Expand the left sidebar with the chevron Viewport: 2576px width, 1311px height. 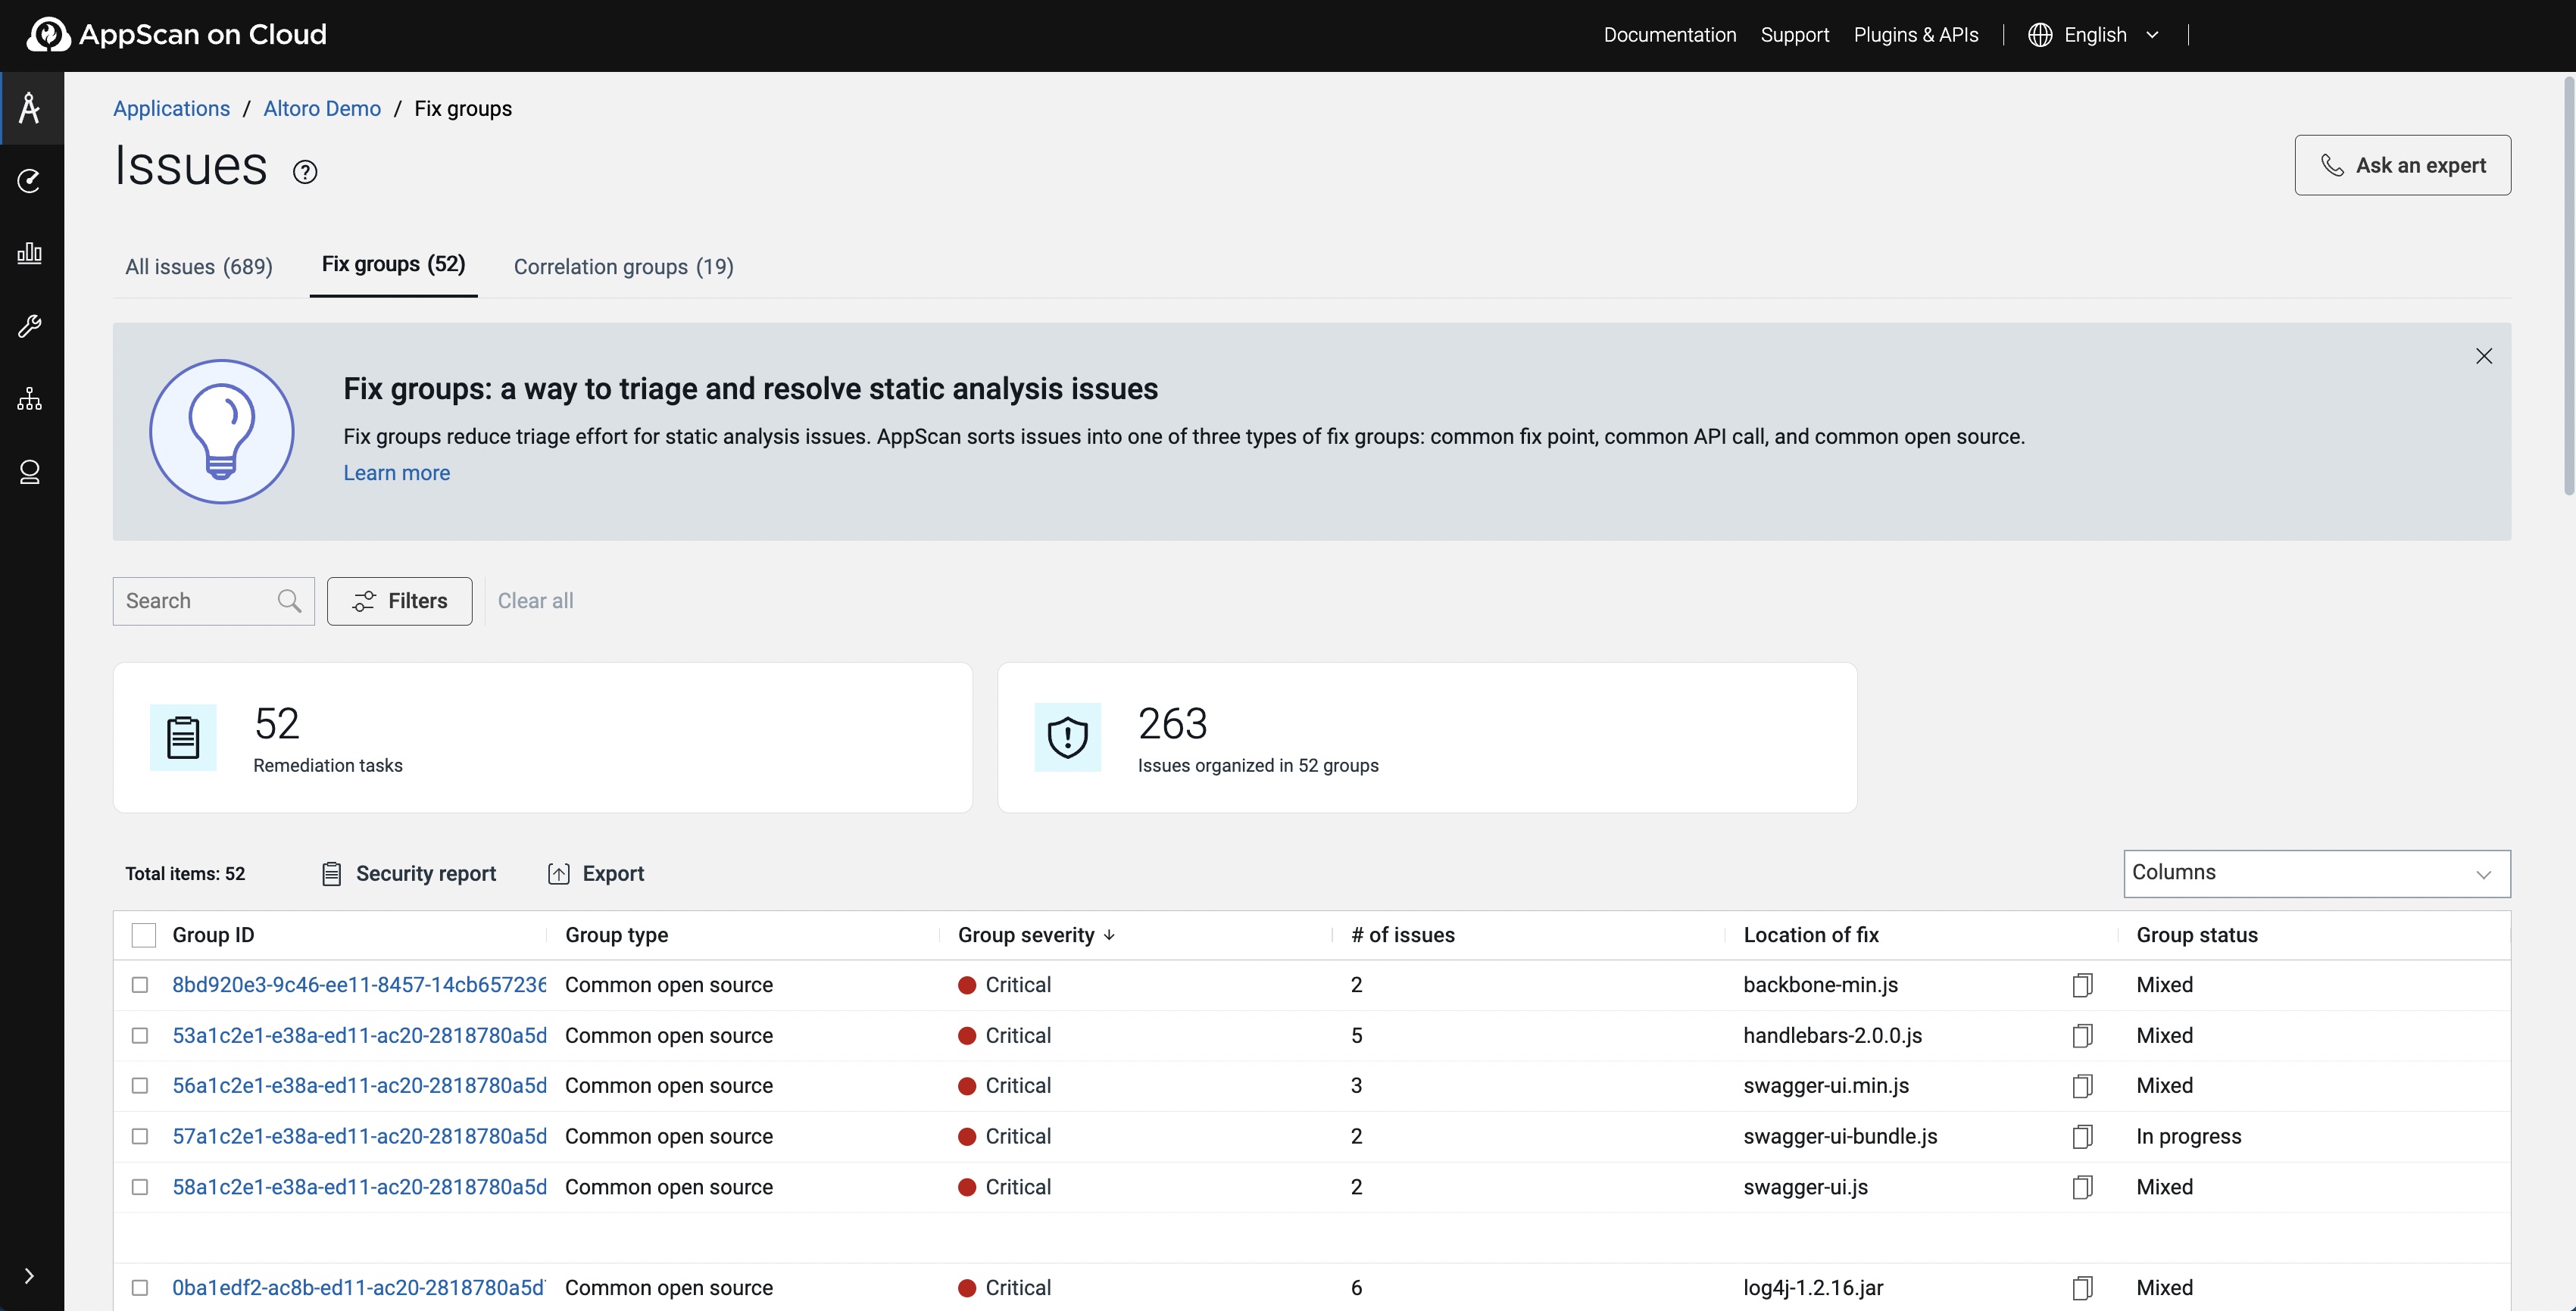pos(30,1276)
